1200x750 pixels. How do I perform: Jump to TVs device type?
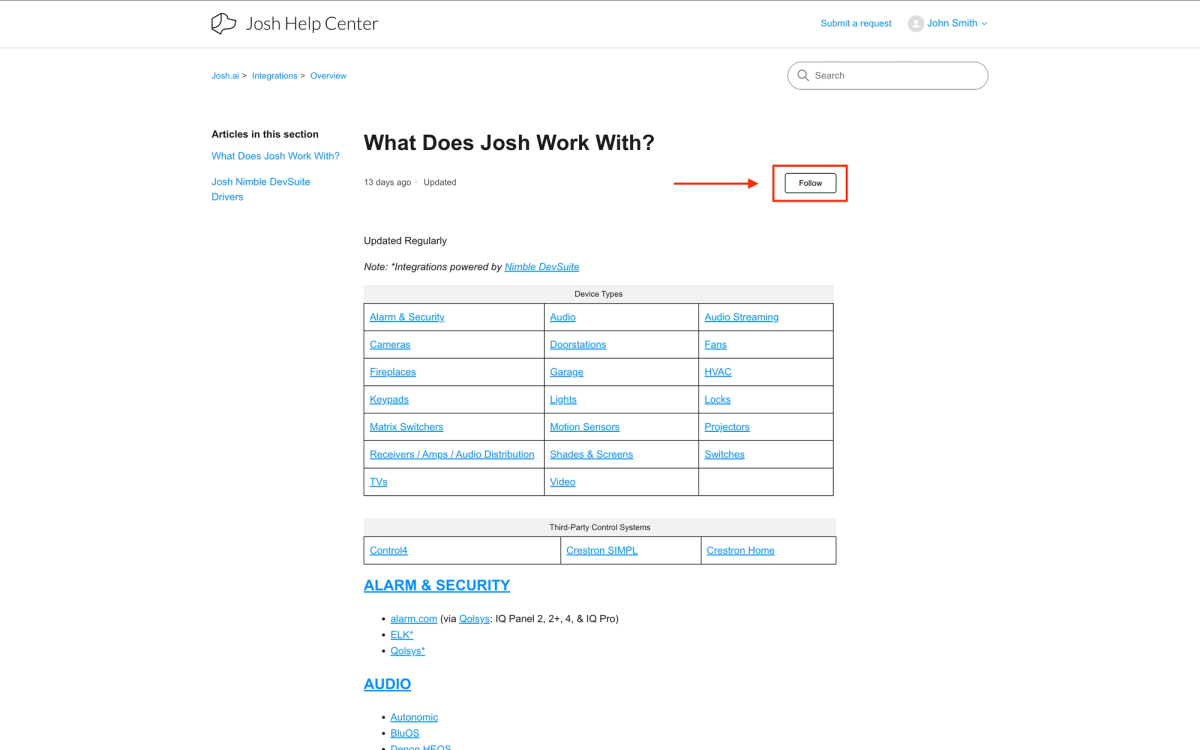(x=379, y=482)
